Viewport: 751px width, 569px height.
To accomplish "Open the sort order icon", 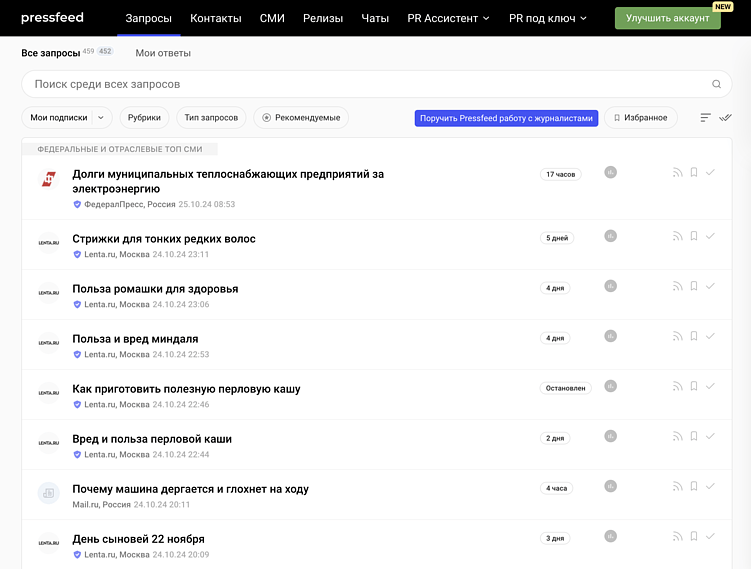I will (x=705, y=118).
